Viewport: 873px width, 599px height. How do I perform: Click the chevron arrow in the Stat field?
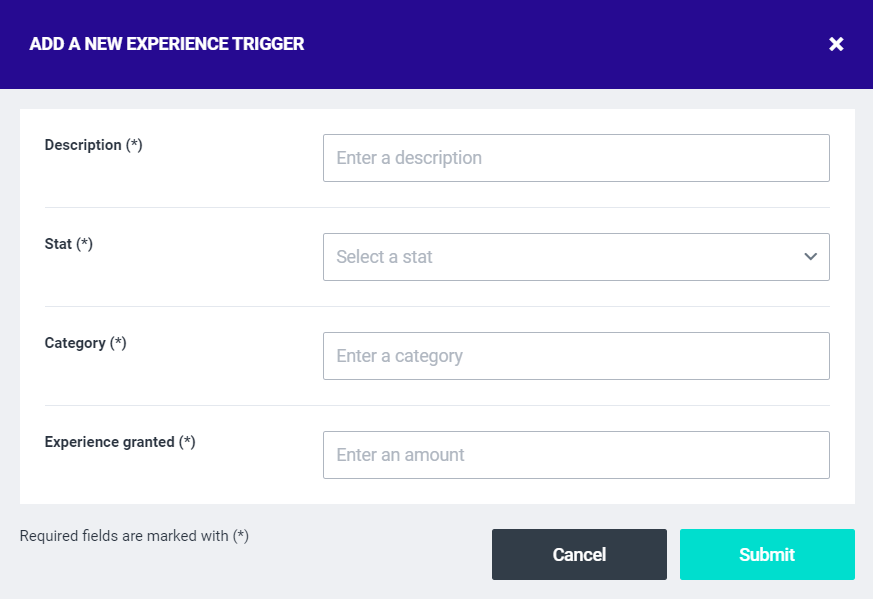(810, 257)
